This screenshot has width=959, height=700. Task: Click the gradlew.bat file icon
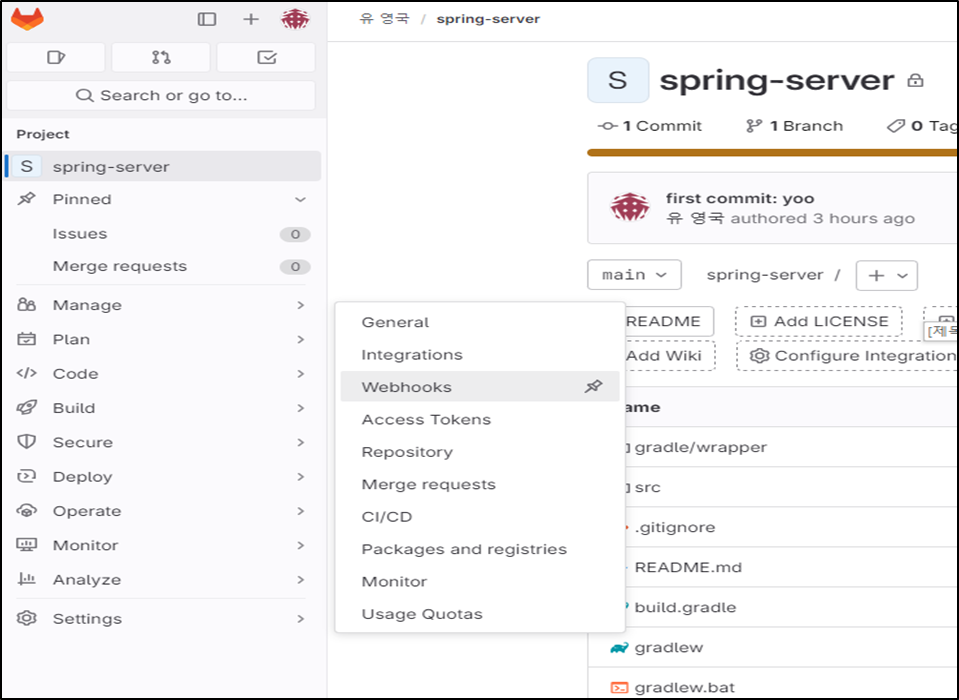click(619, 687)
